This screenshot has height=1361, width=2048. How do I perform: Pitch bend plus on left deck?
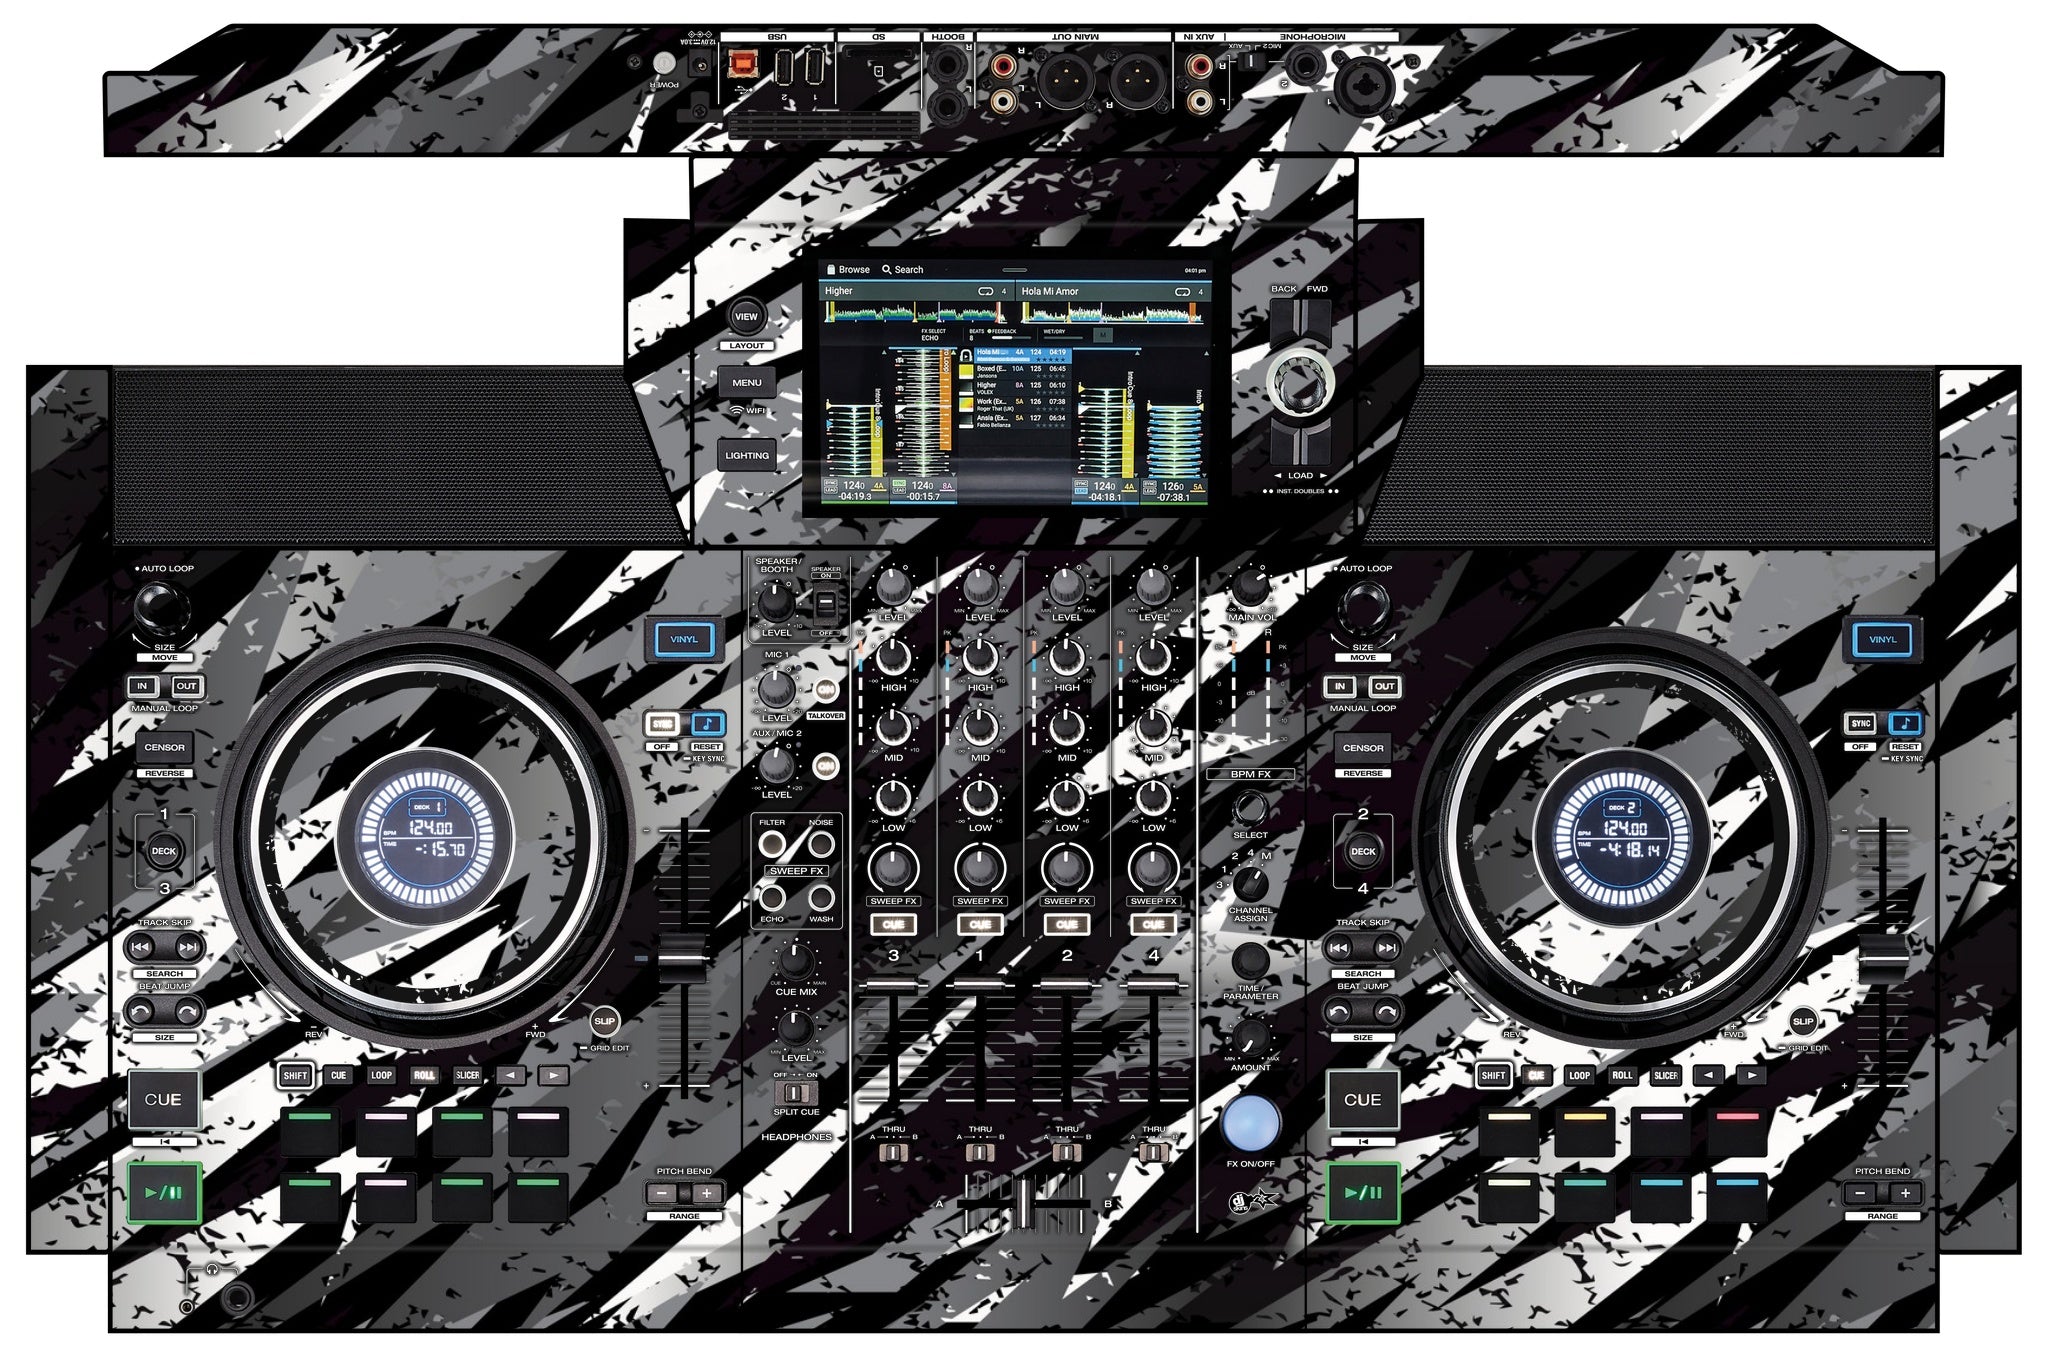[x=707, y=1193]
